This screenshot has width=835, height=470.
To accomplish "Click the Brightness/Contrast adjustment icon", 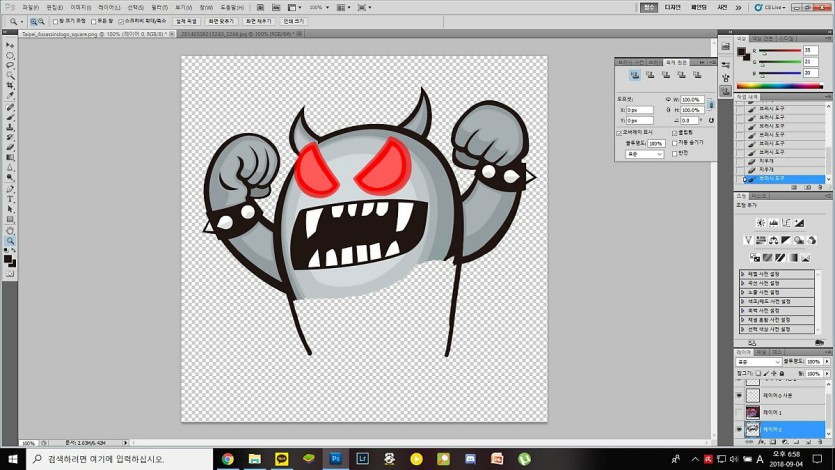I will (x=760, y=223).
